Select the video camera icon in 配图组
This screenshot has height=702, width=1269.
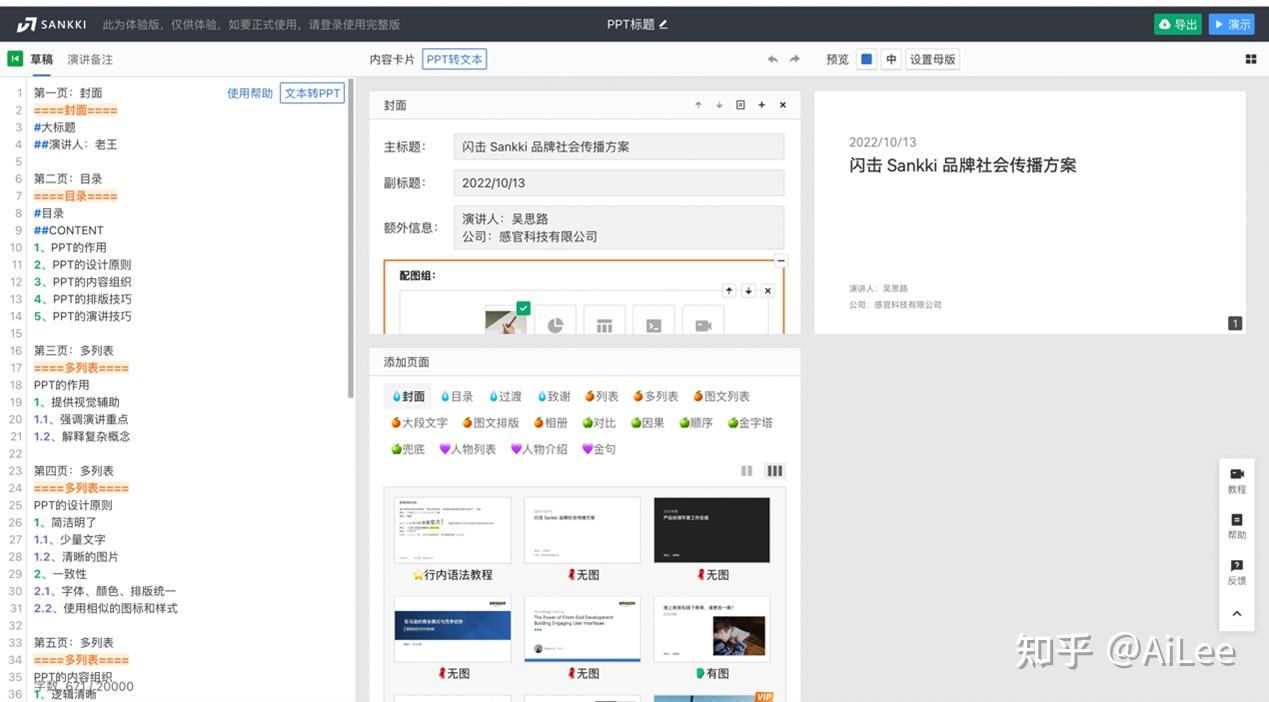click(x=703, y=322)
